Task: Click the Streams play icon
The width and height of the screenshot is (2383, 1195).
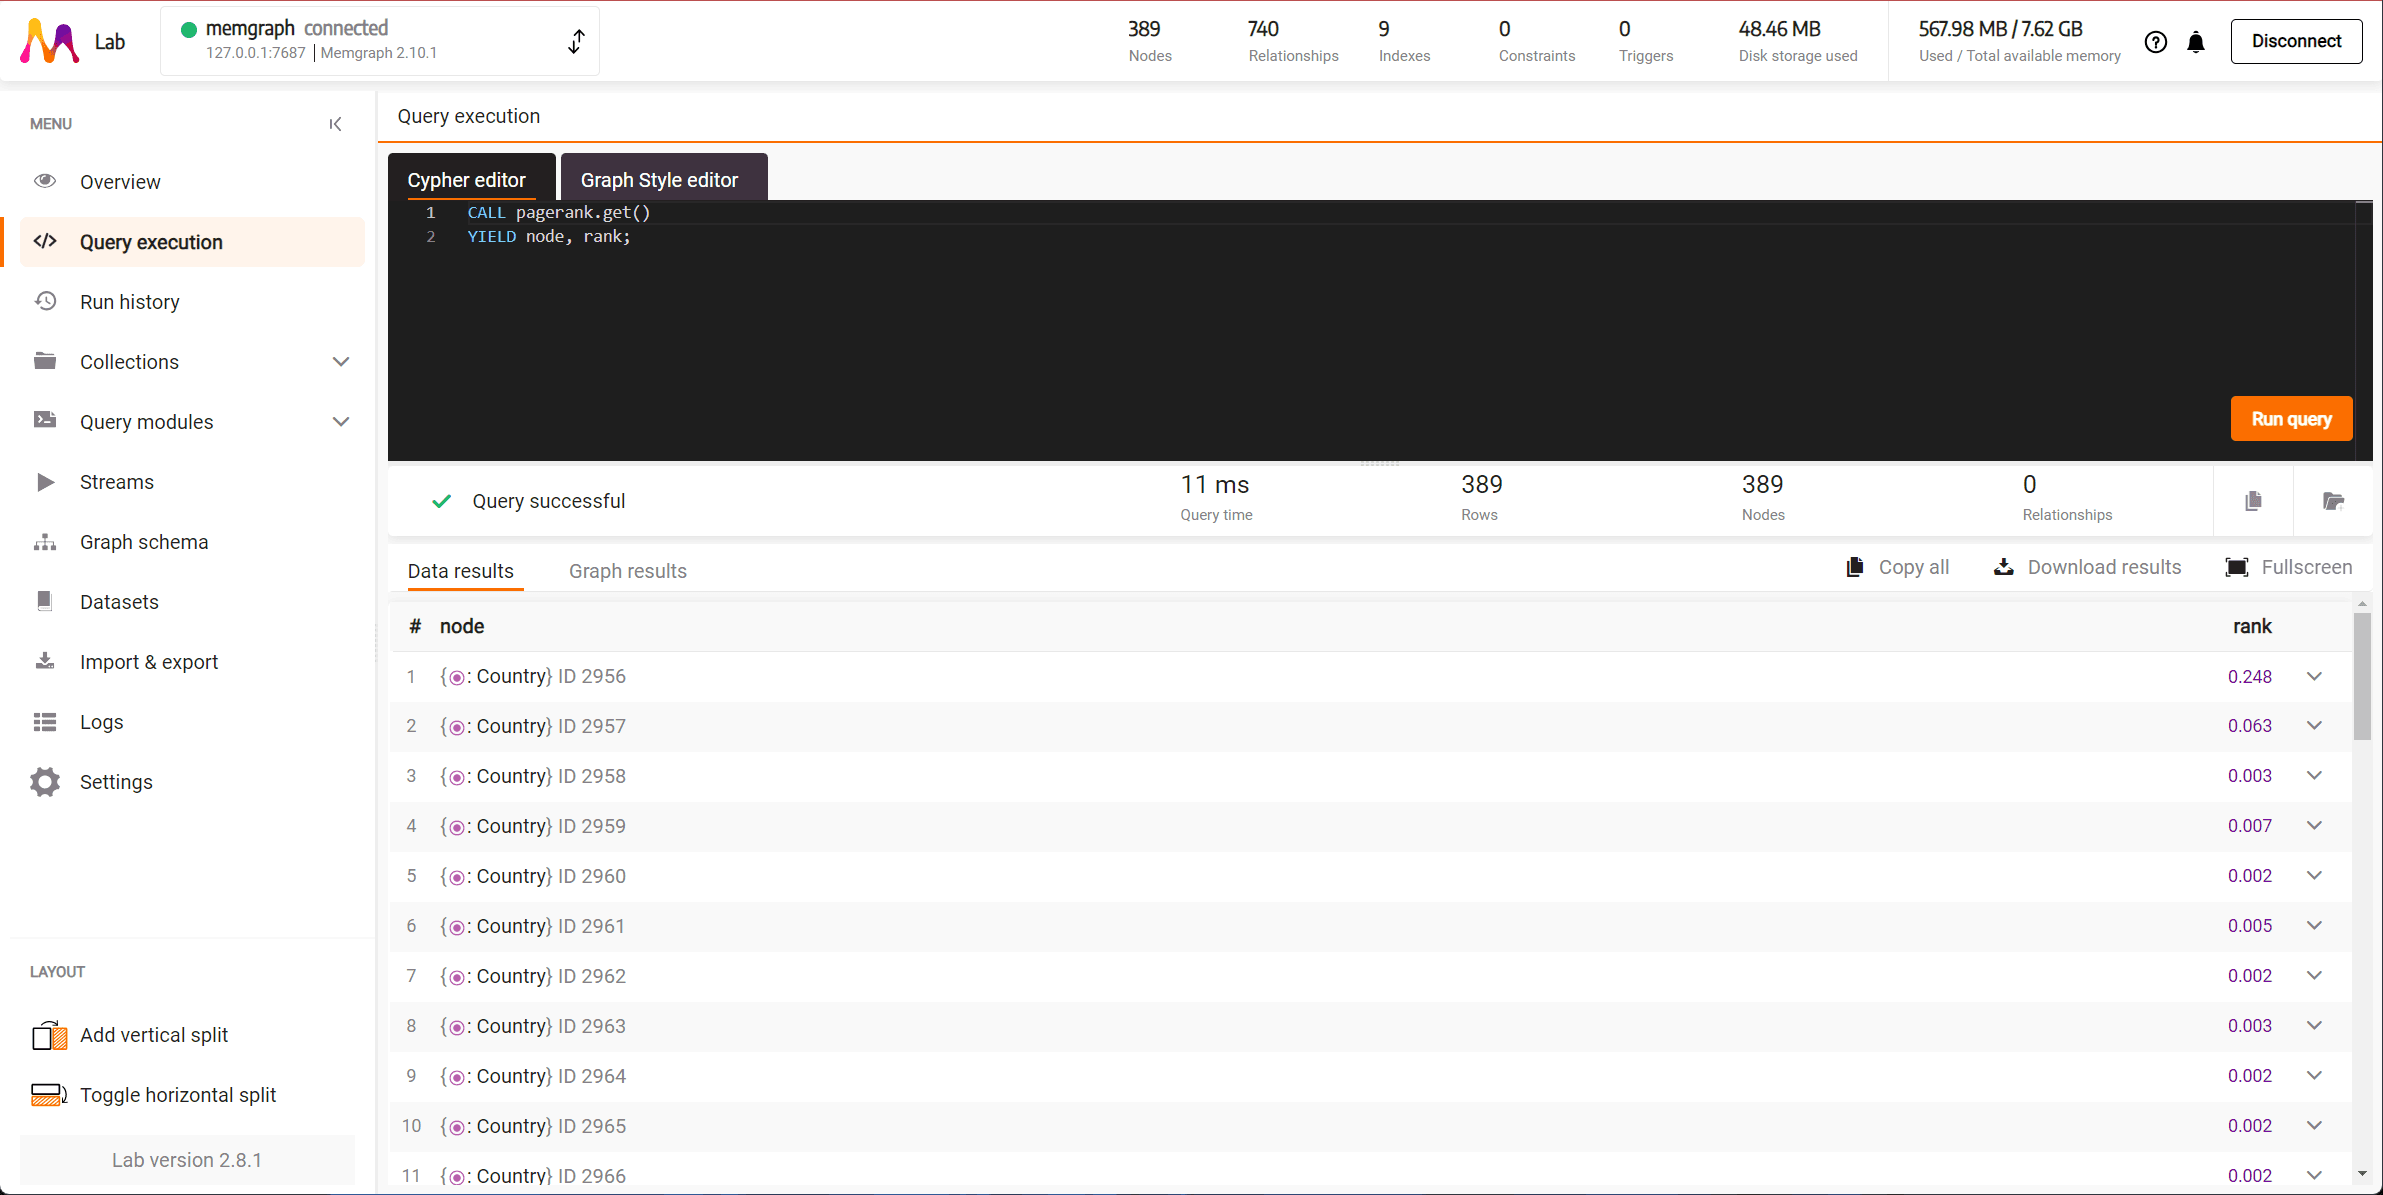Action: (45, 482)
